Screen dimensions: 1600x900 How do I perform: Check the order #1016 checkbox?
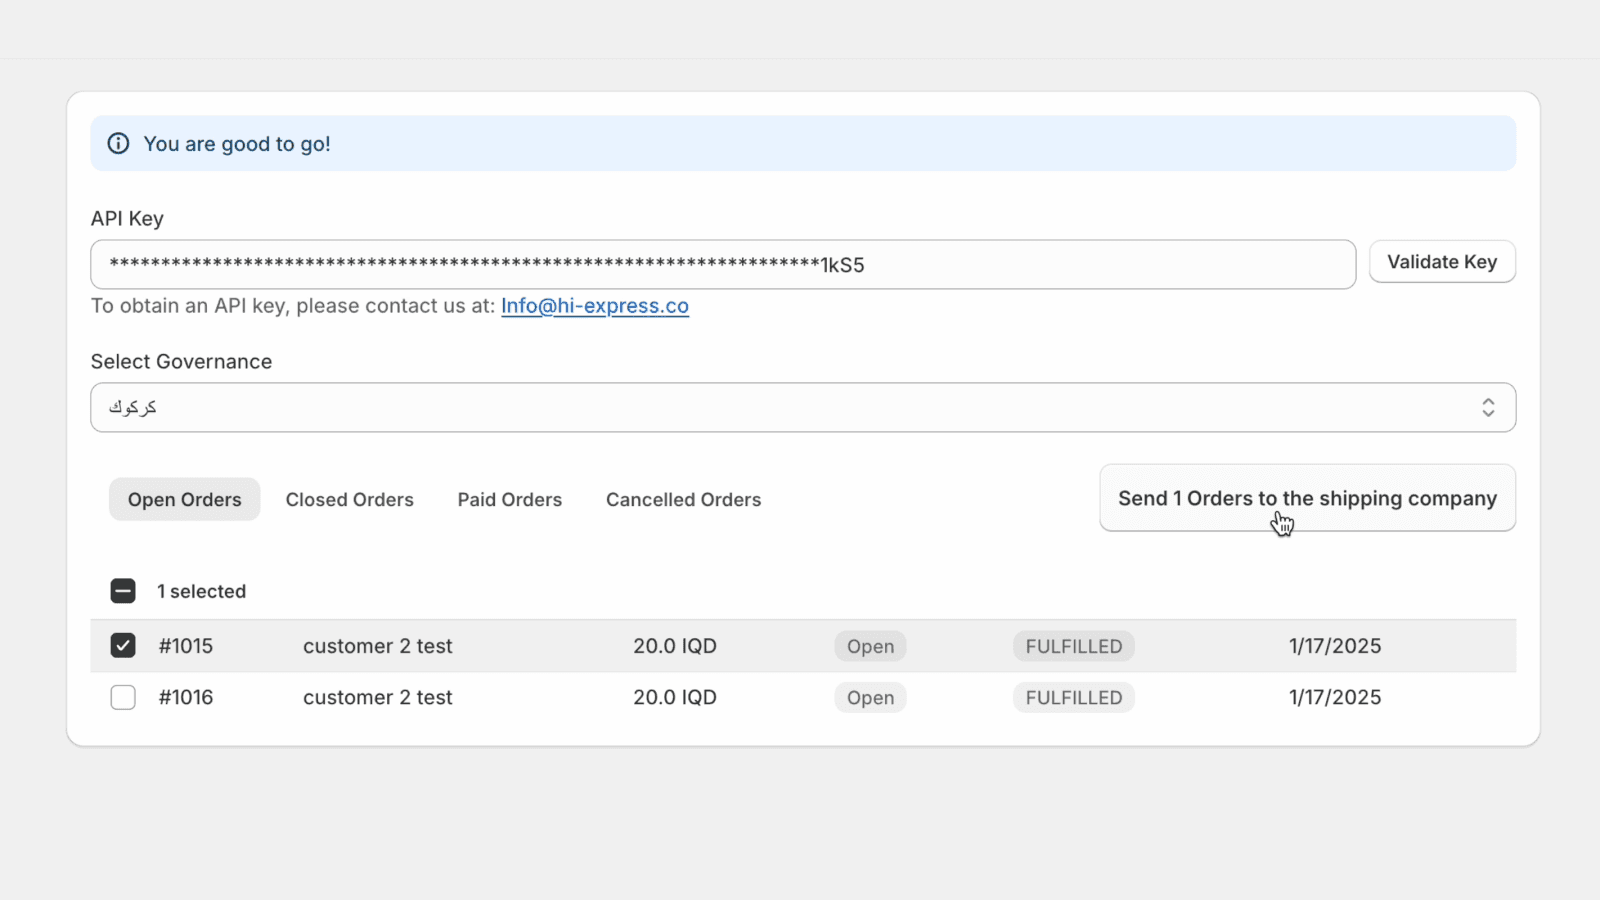tap(123, 697)
